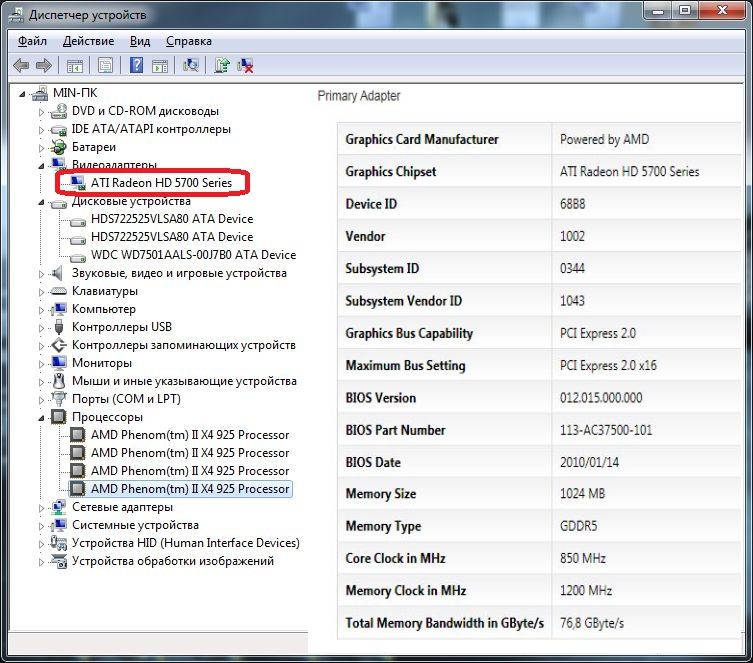Click the Порты (COM и LPT) port icon
This screenshot has height=663, width=753.
click(x=59, y=398)
